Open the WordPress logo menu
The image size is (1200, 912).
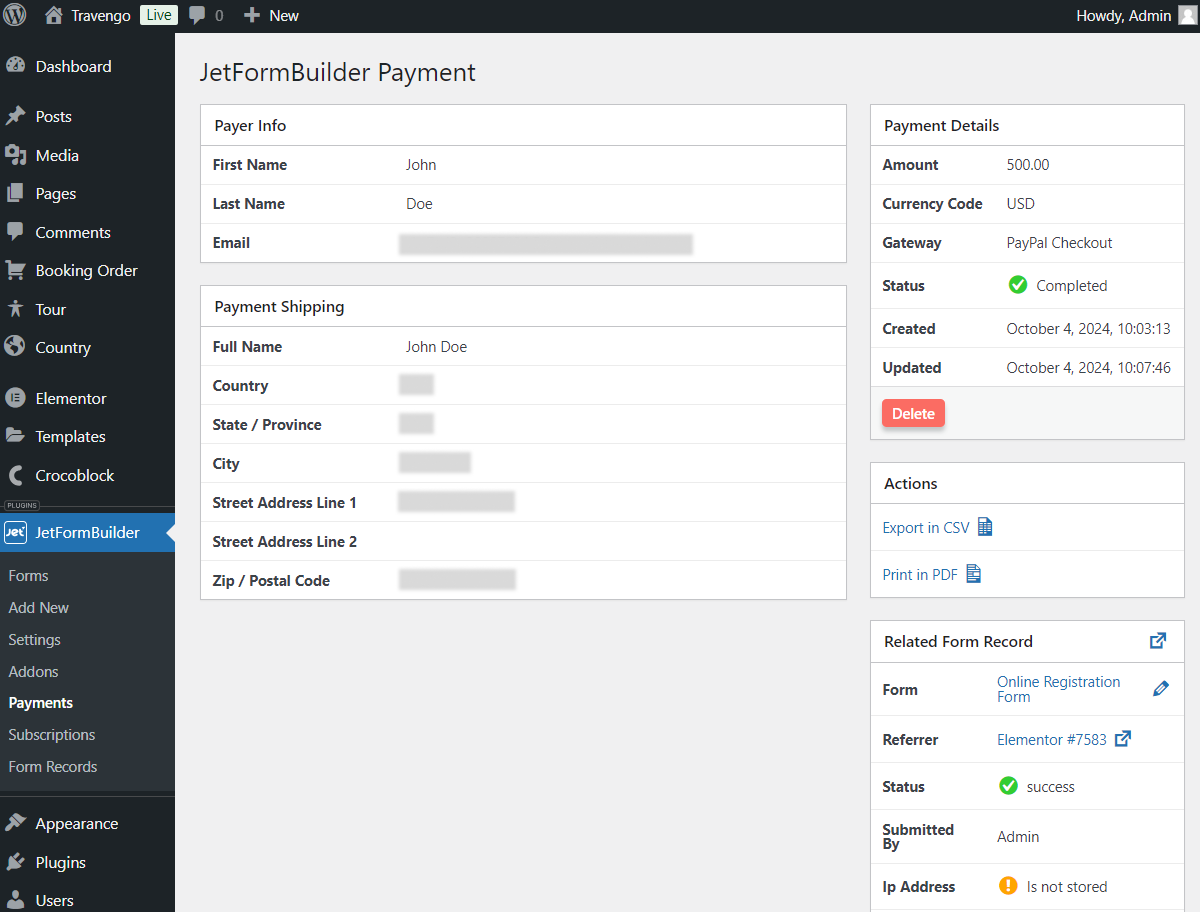[x=14, y=15]
